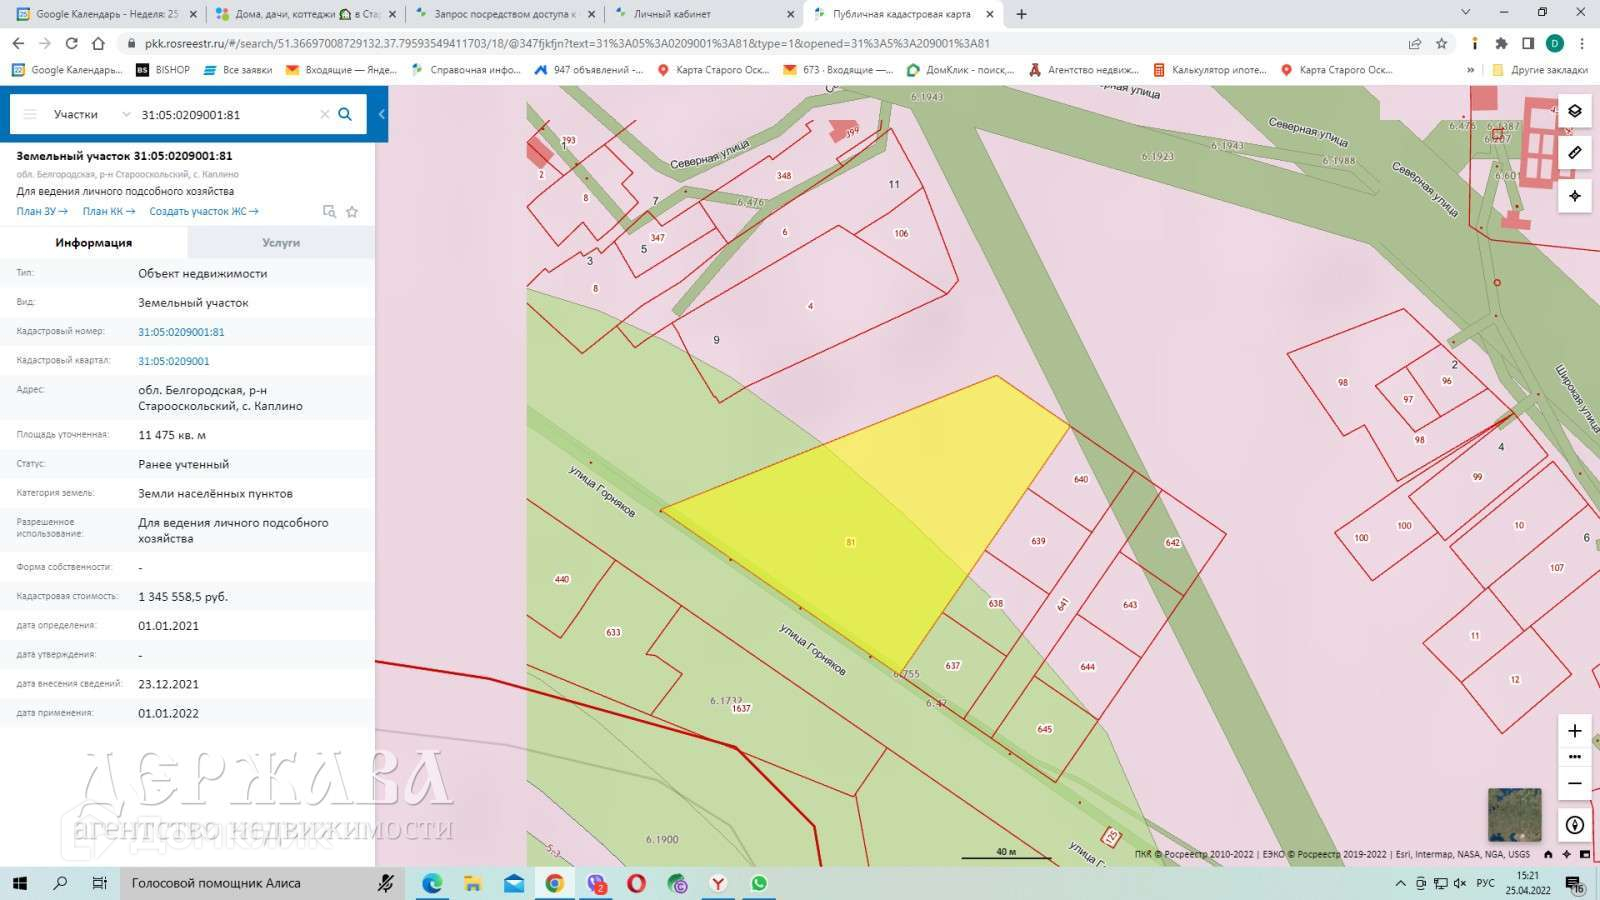This screenshot has height=900, width=1600.
Task: Select the Информация tab
Action: pyautogui.click(x=93, y=243)
